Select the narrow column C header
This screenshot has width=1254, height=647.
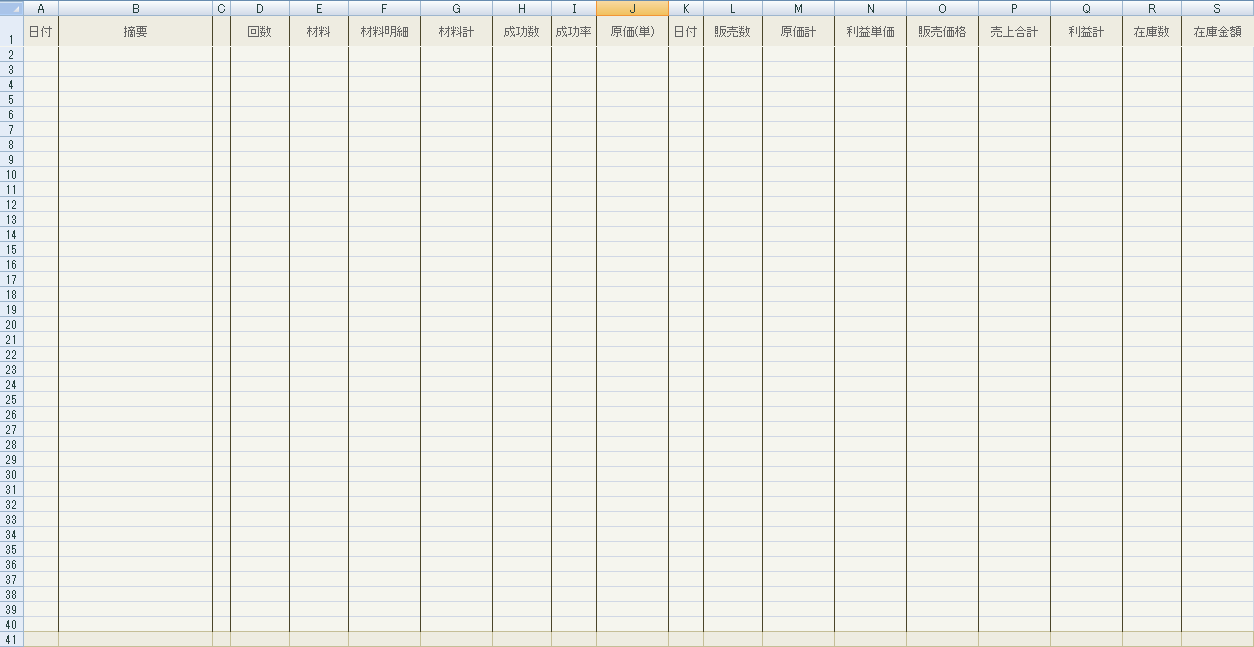pyautogui.click(x=221, y=8)
